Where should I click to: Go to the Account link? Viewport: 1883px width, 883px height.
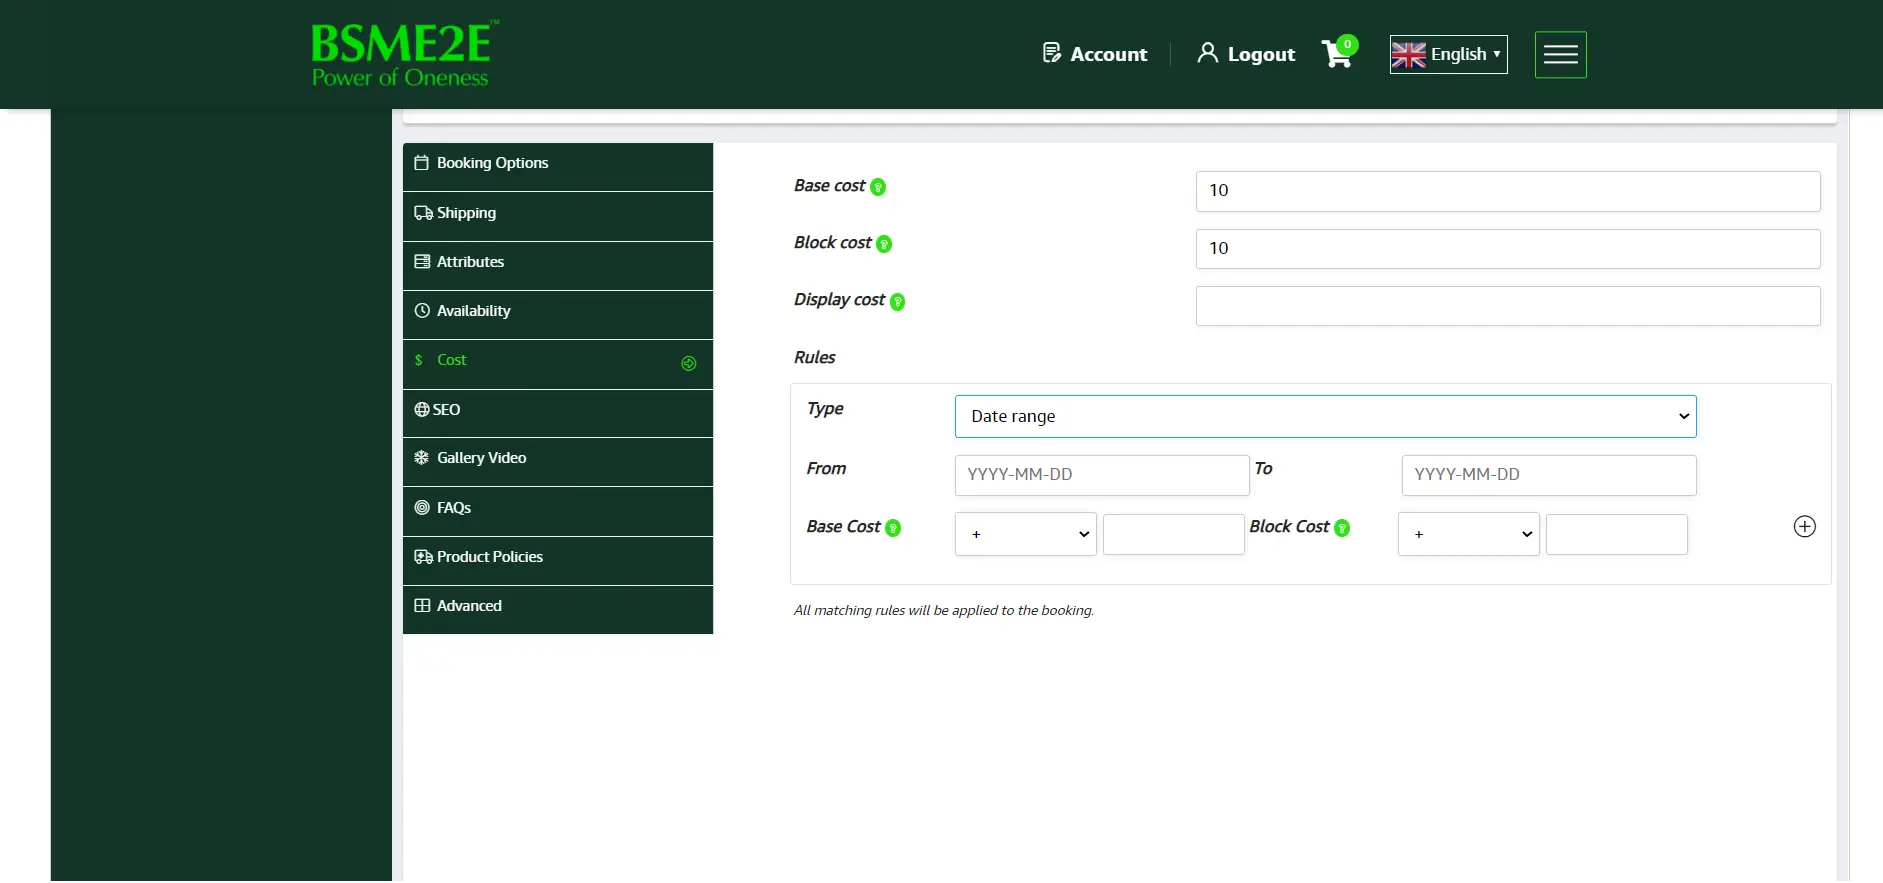click(x=1094, y=54)
